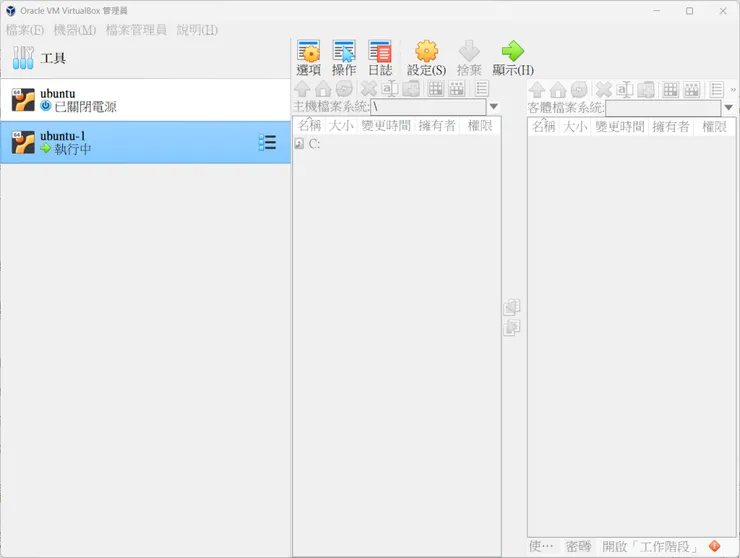740x558 pixels.
Task: Open the 檔案(F) menu
Action: tap(25, 30)
